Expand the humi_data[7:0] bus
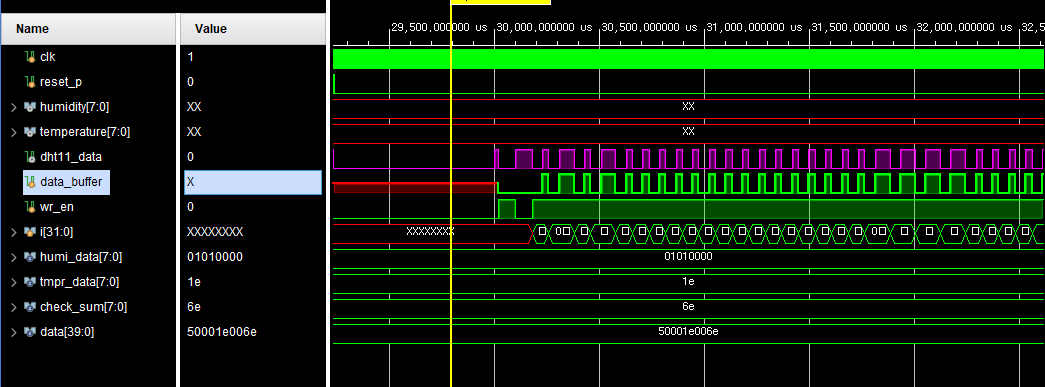This screenshot has height=387, width=1045. pyautogui.click(x=14, y=257)
